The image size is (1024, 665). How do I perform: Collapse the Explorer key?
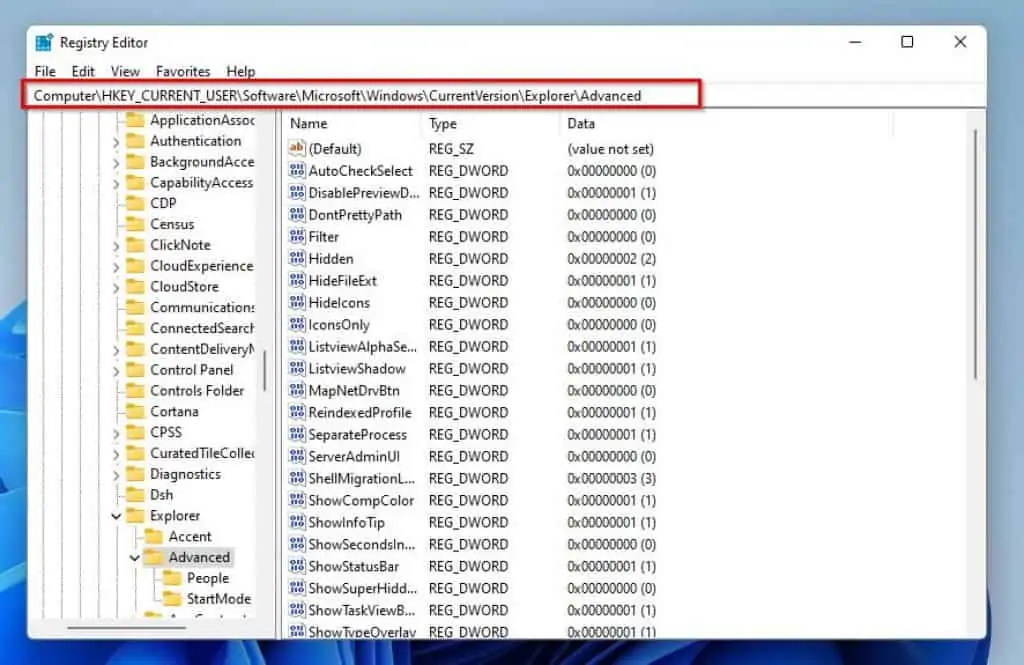click(x=117, y=516)
